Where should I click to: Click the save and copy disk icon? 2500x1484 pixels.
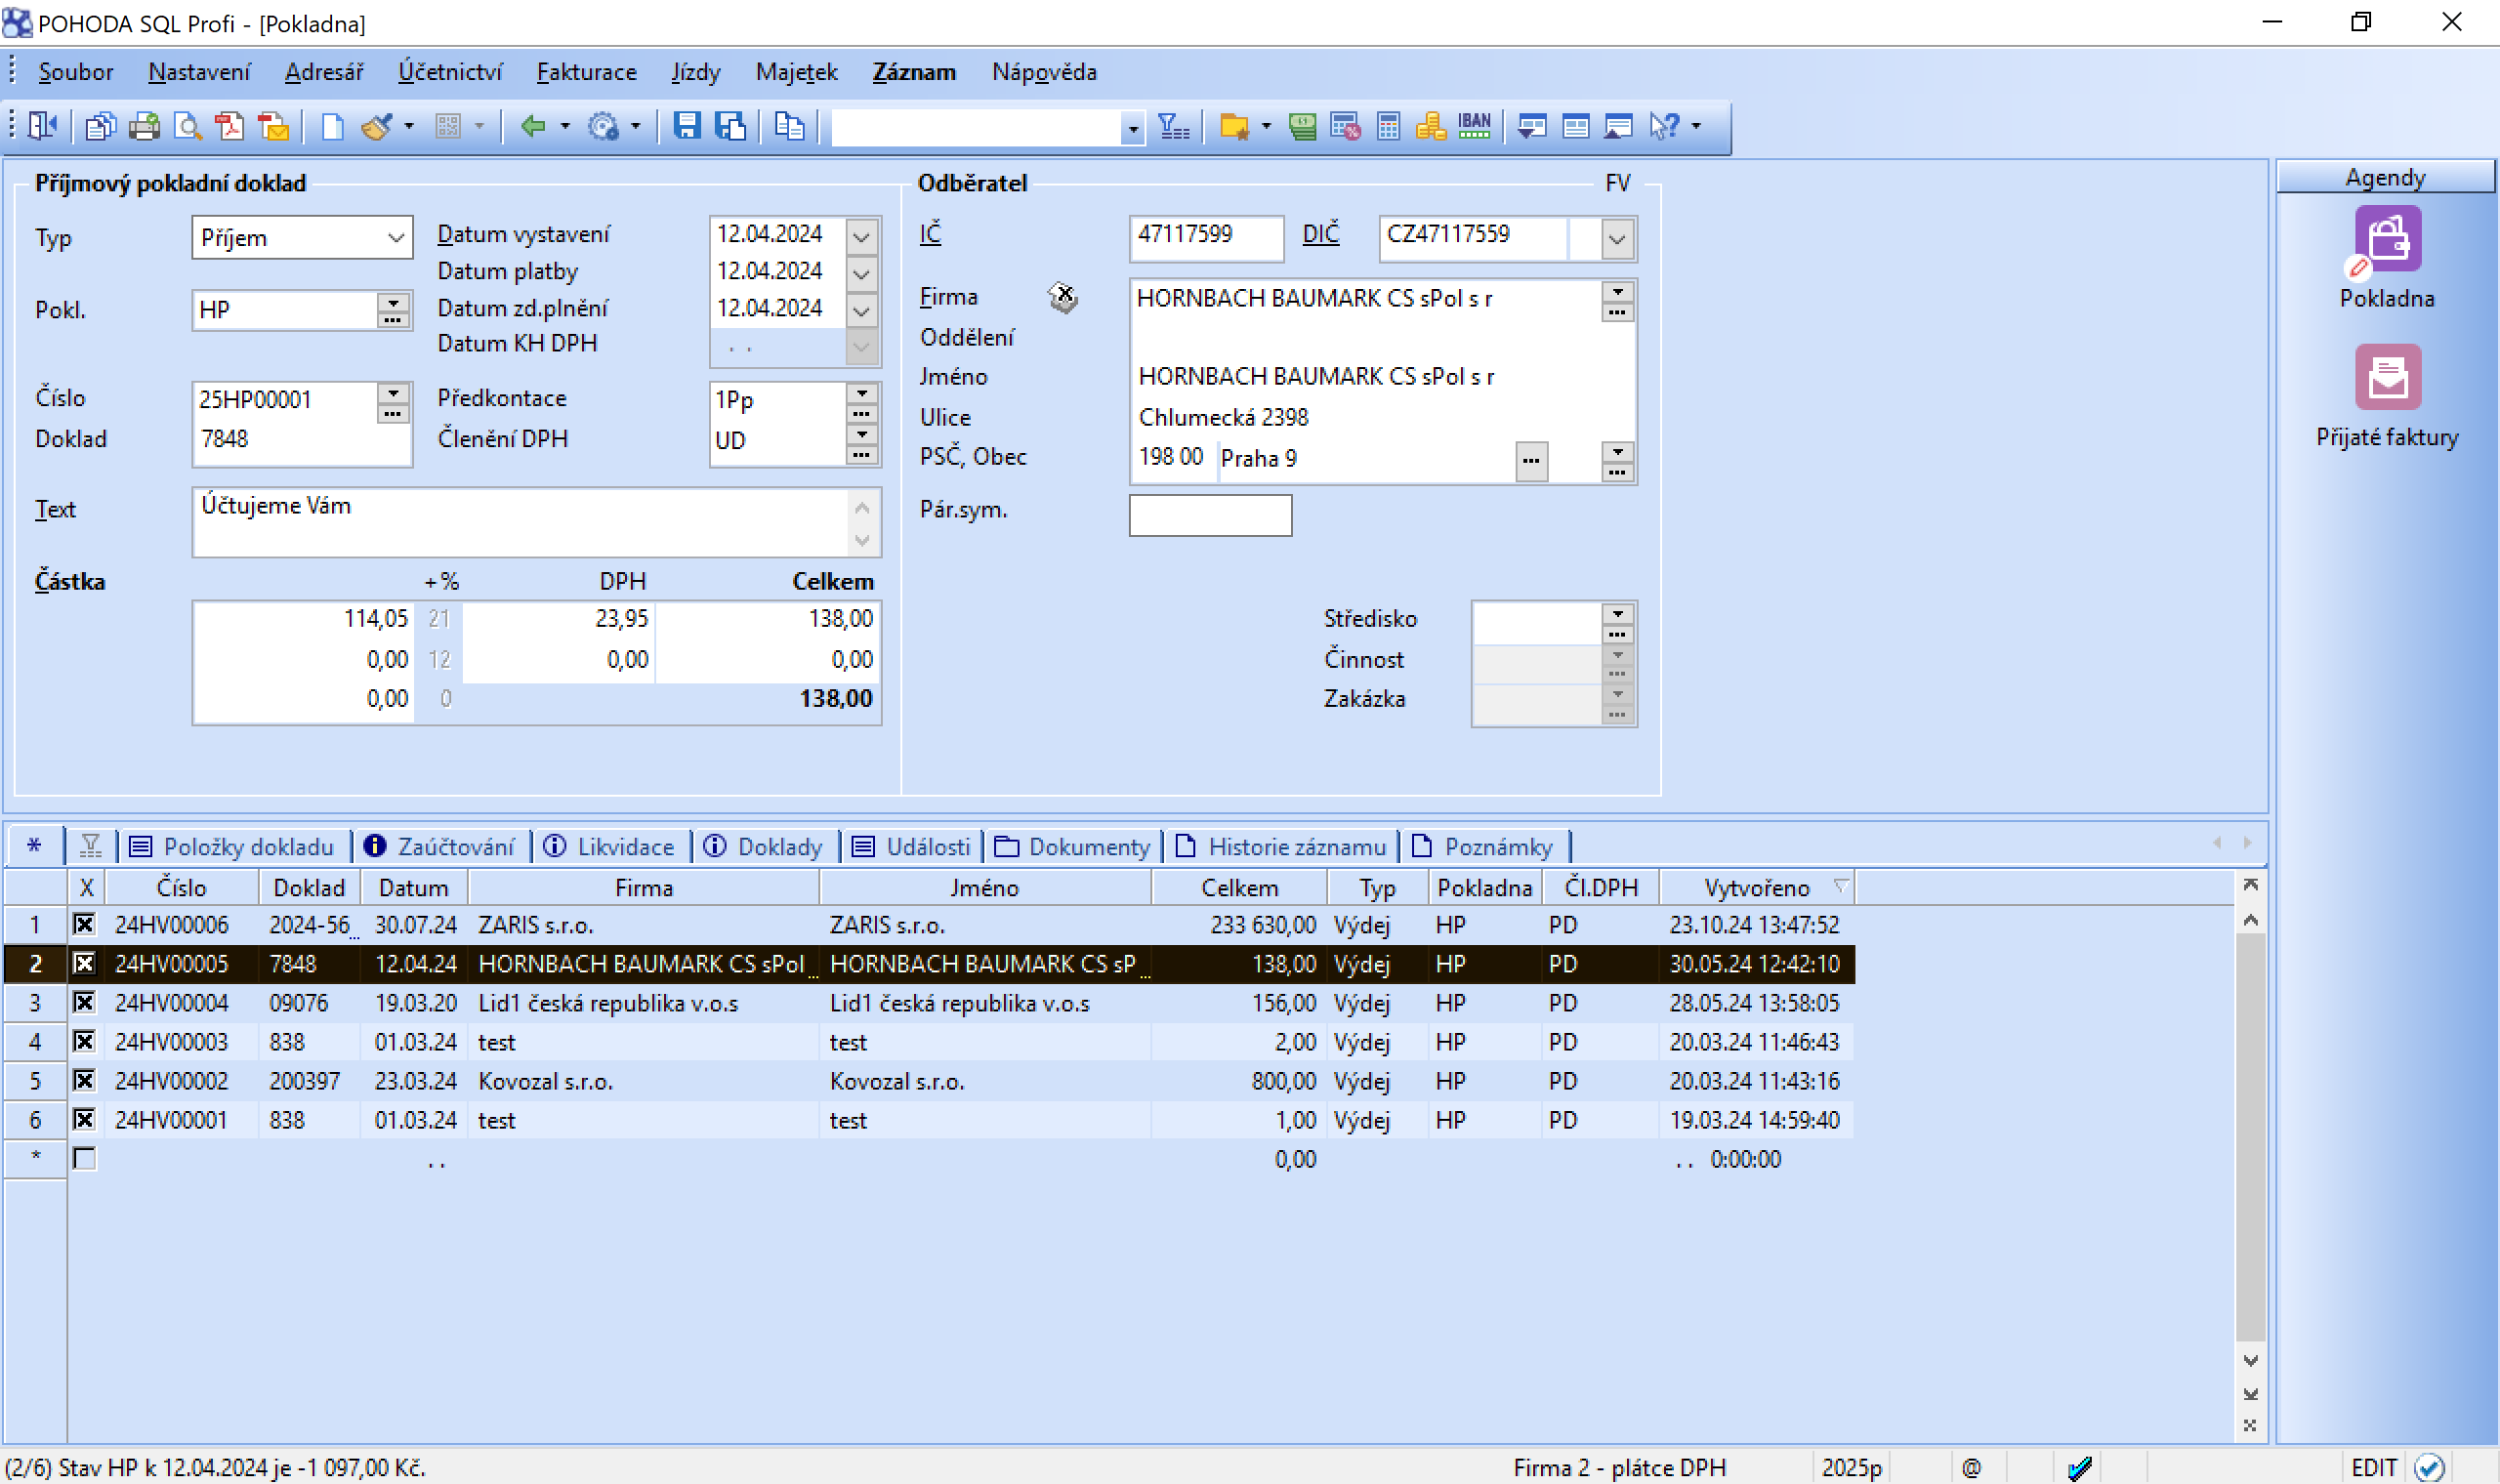pos(731,126)
